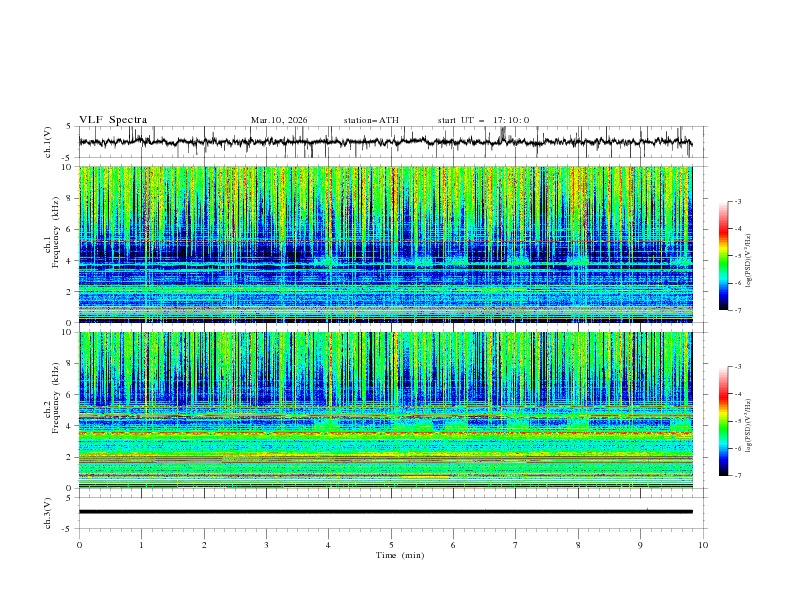This screenshot has height=612, width=792.
Task: Click the "1" tick on the Time axis
Action: click(x=141, y=545)
